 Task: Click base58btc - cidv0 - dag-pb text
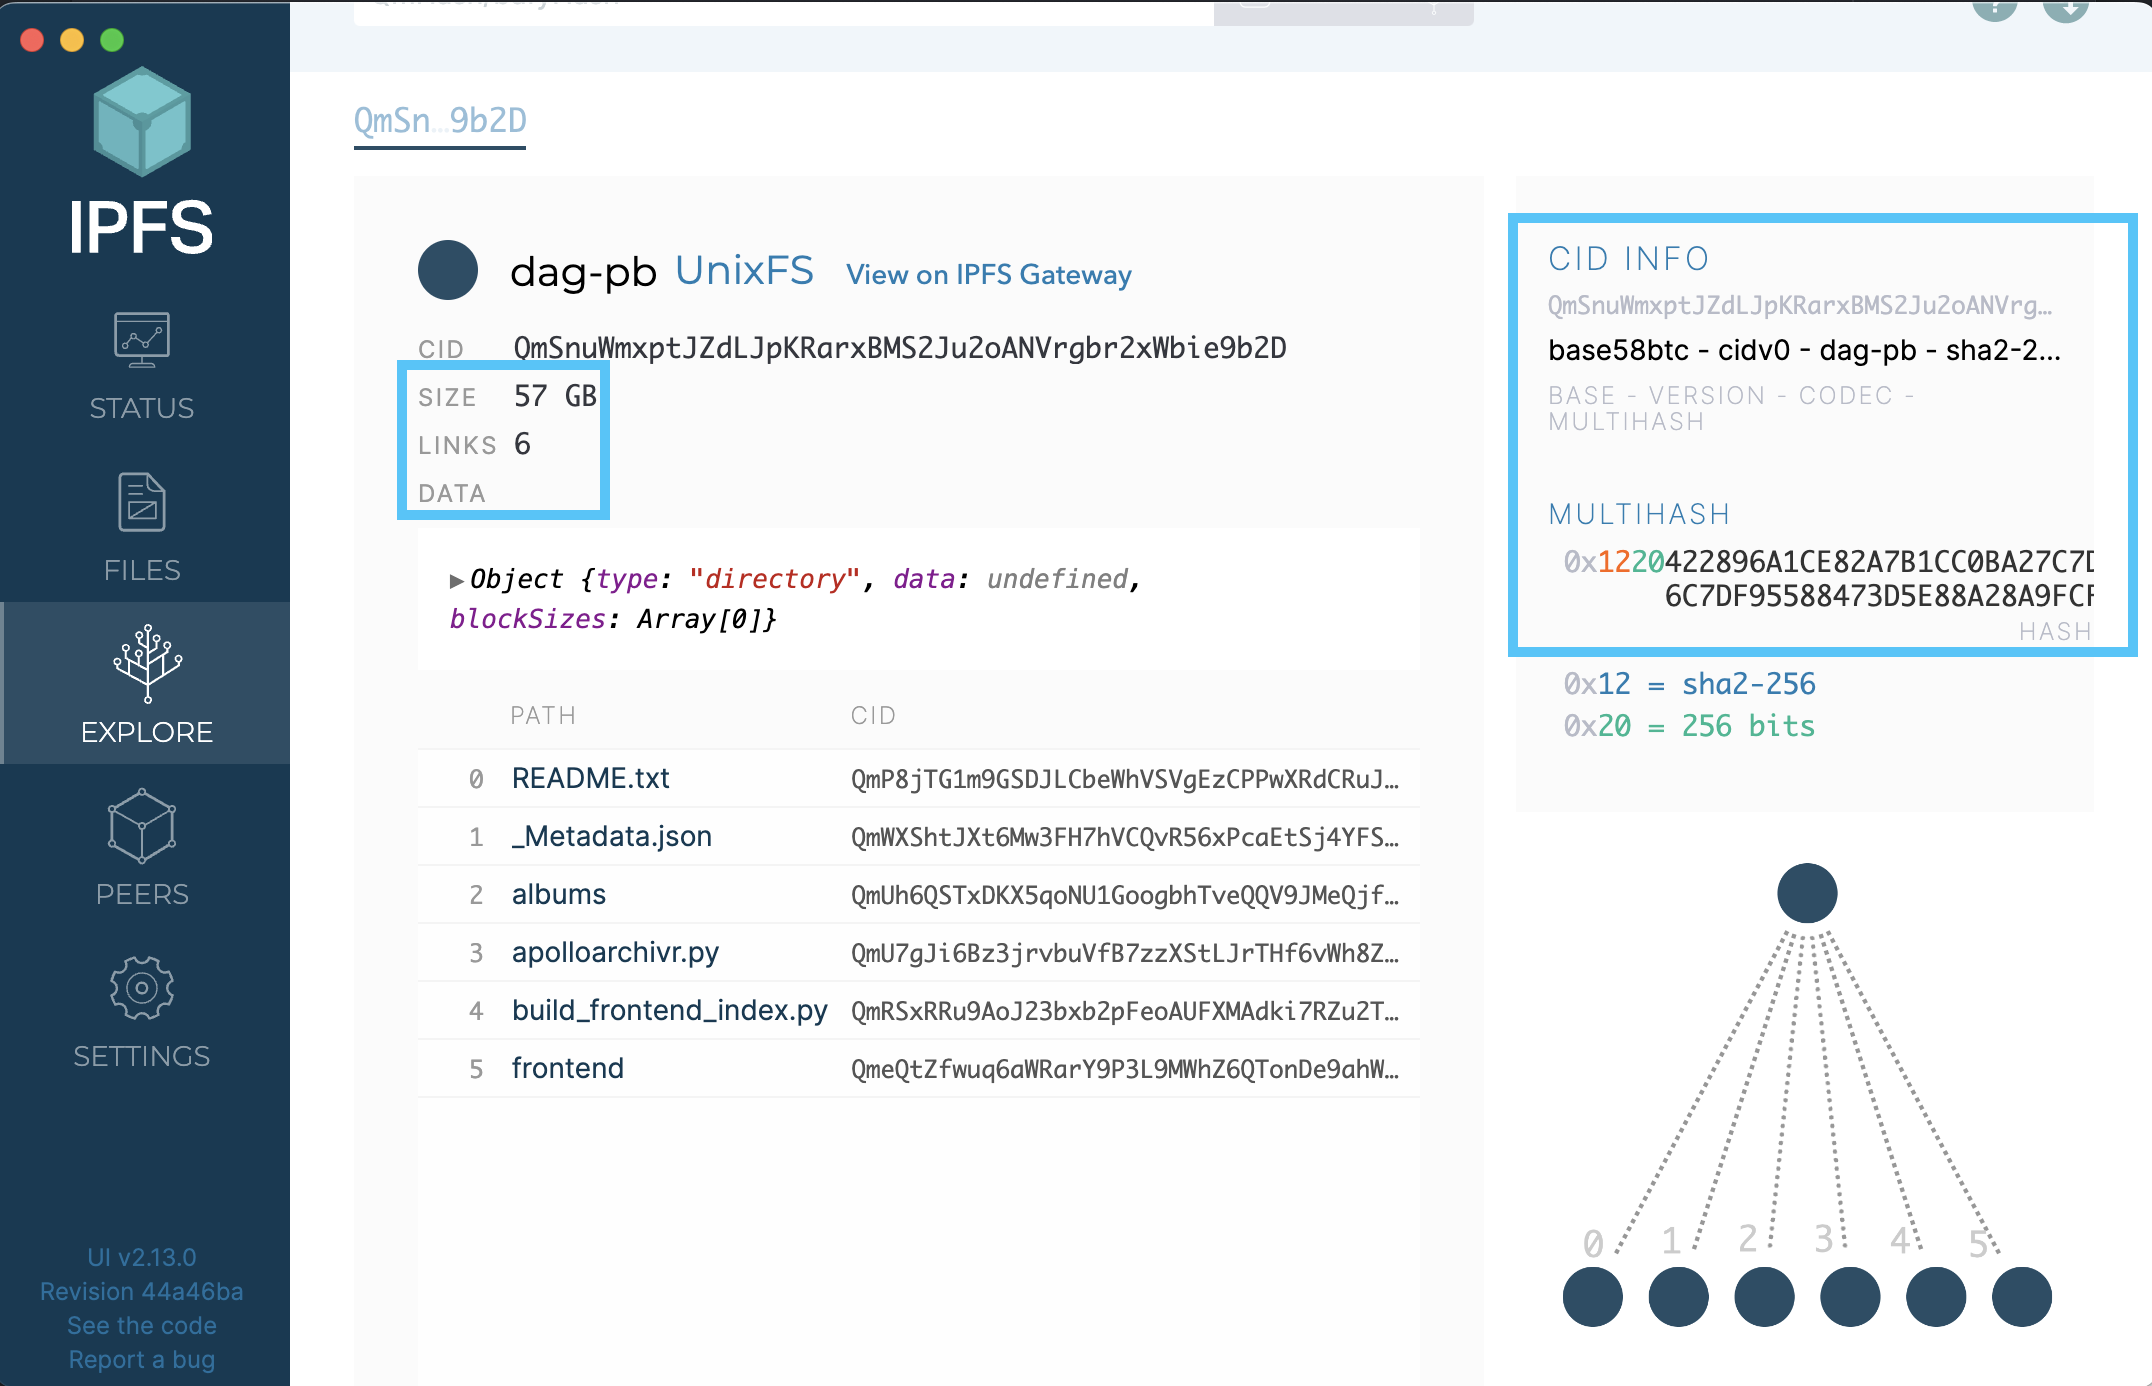[1804, 350]
